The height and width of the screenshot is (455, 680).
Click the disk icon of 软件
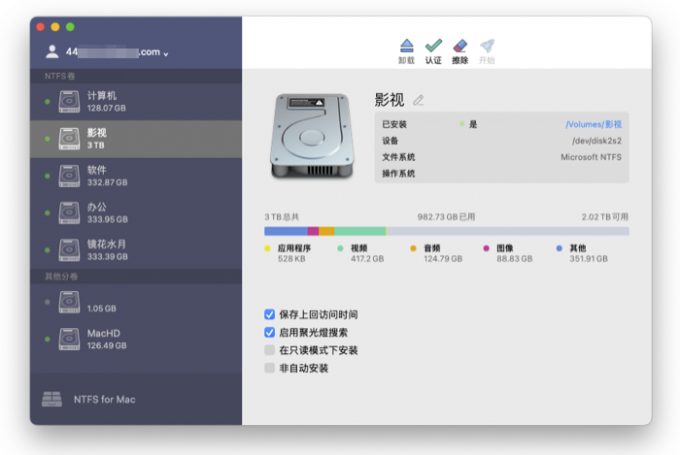pos(69,176)
